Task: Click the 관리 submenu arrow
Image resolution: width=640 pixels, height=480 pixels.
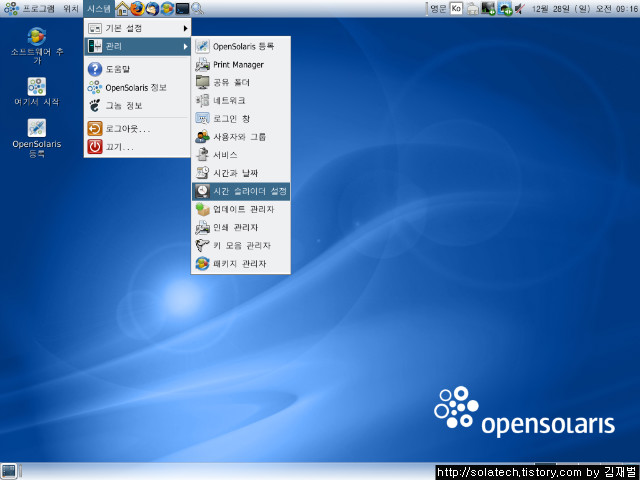Action: tap(185, 47)
